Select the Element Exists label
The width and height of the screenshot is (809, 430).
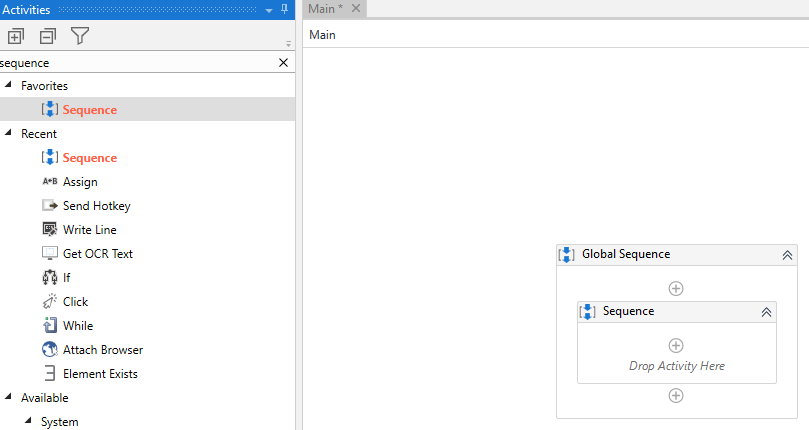point(100,374)
